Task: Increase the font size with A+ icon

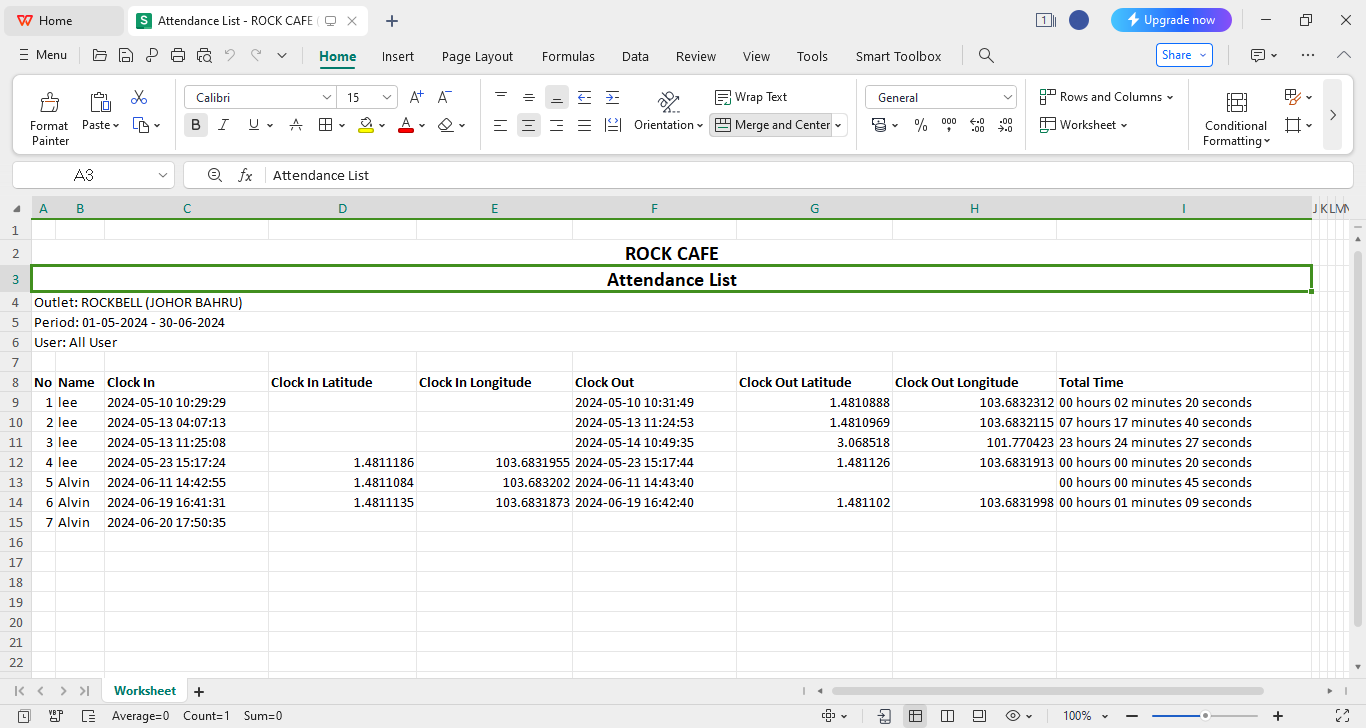Action: click(417, 97)
